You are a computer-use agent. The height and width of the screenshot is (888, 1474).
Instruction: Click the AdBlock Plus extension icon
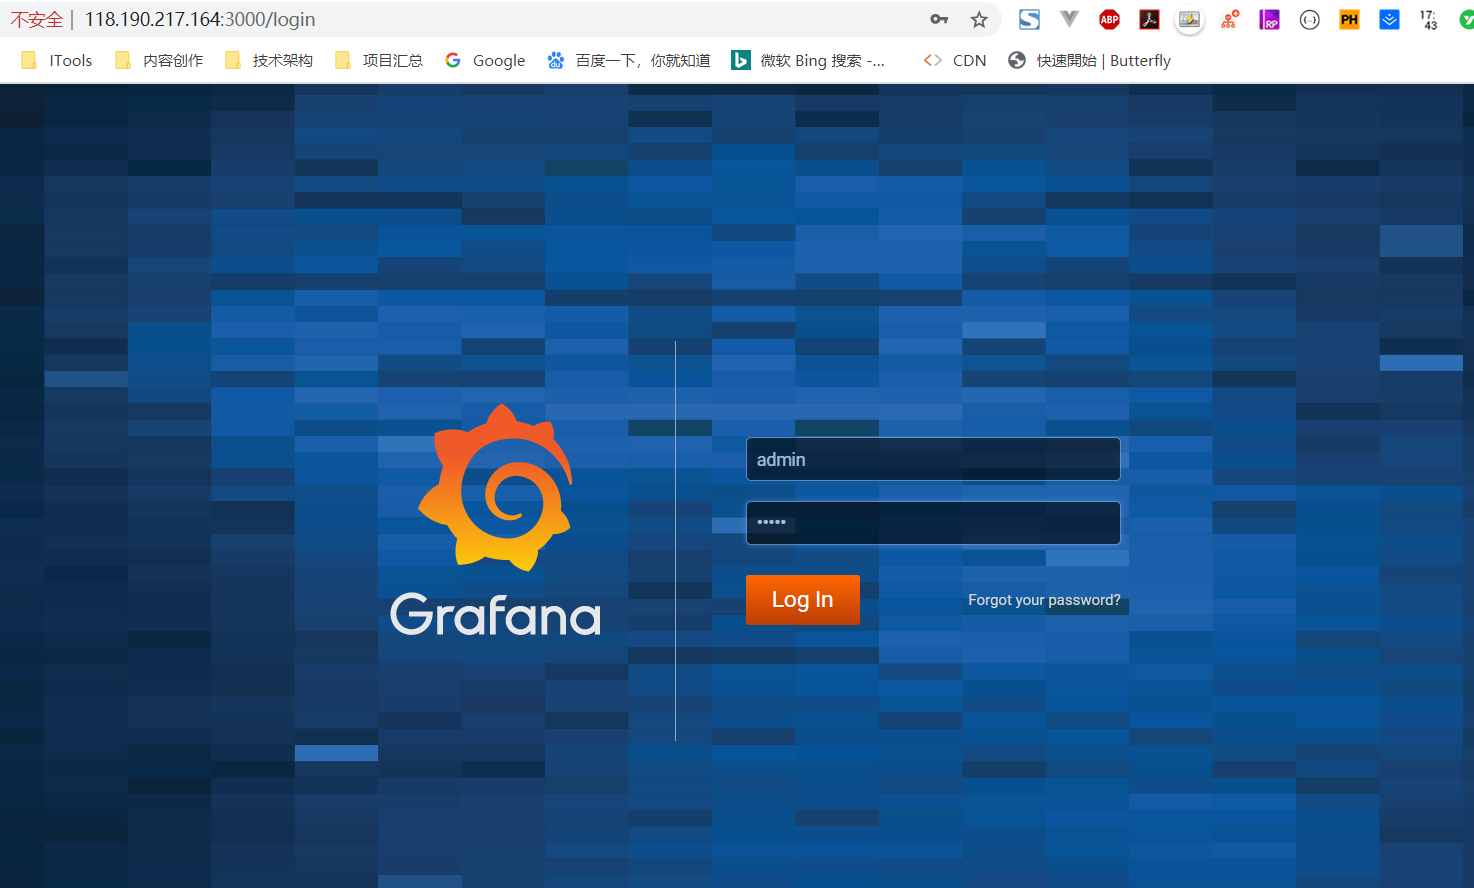pyautogui.click(x=1109, y=20)
